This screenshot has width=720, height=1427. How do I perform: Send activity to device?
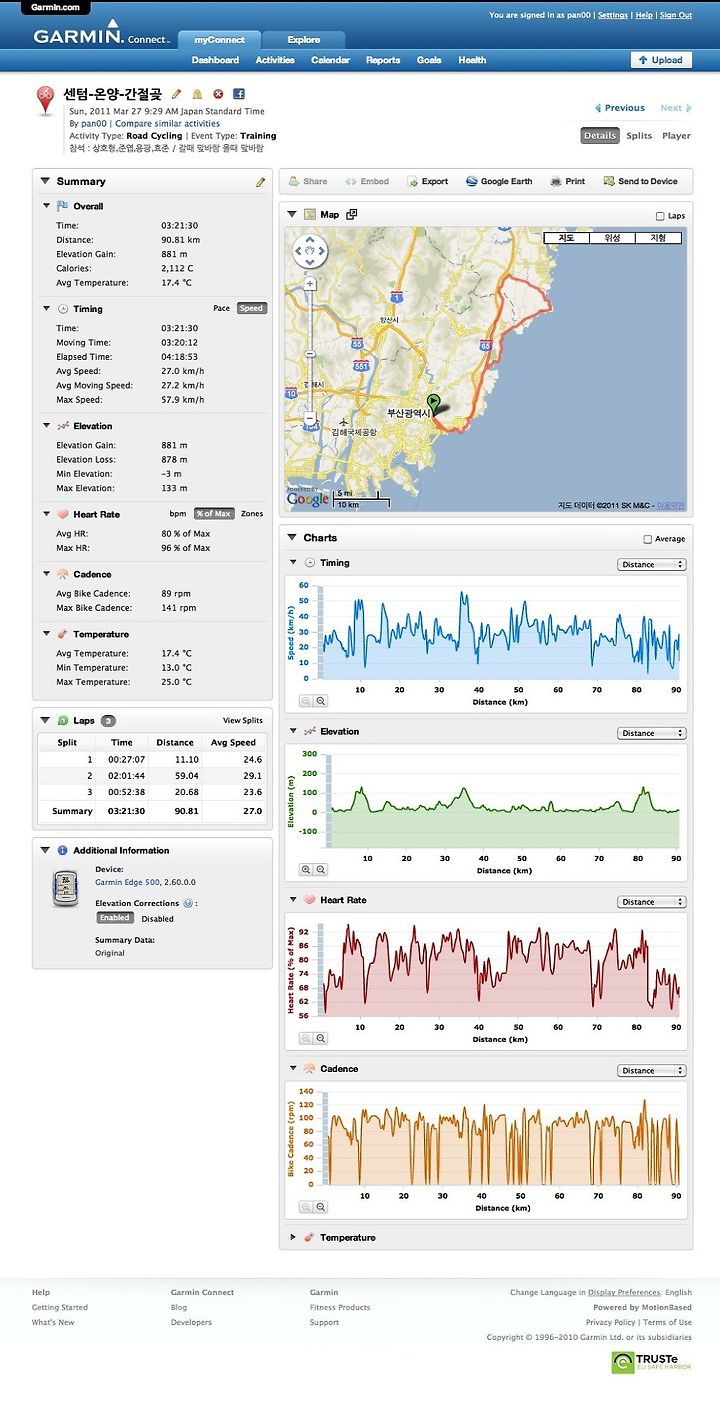640,182
